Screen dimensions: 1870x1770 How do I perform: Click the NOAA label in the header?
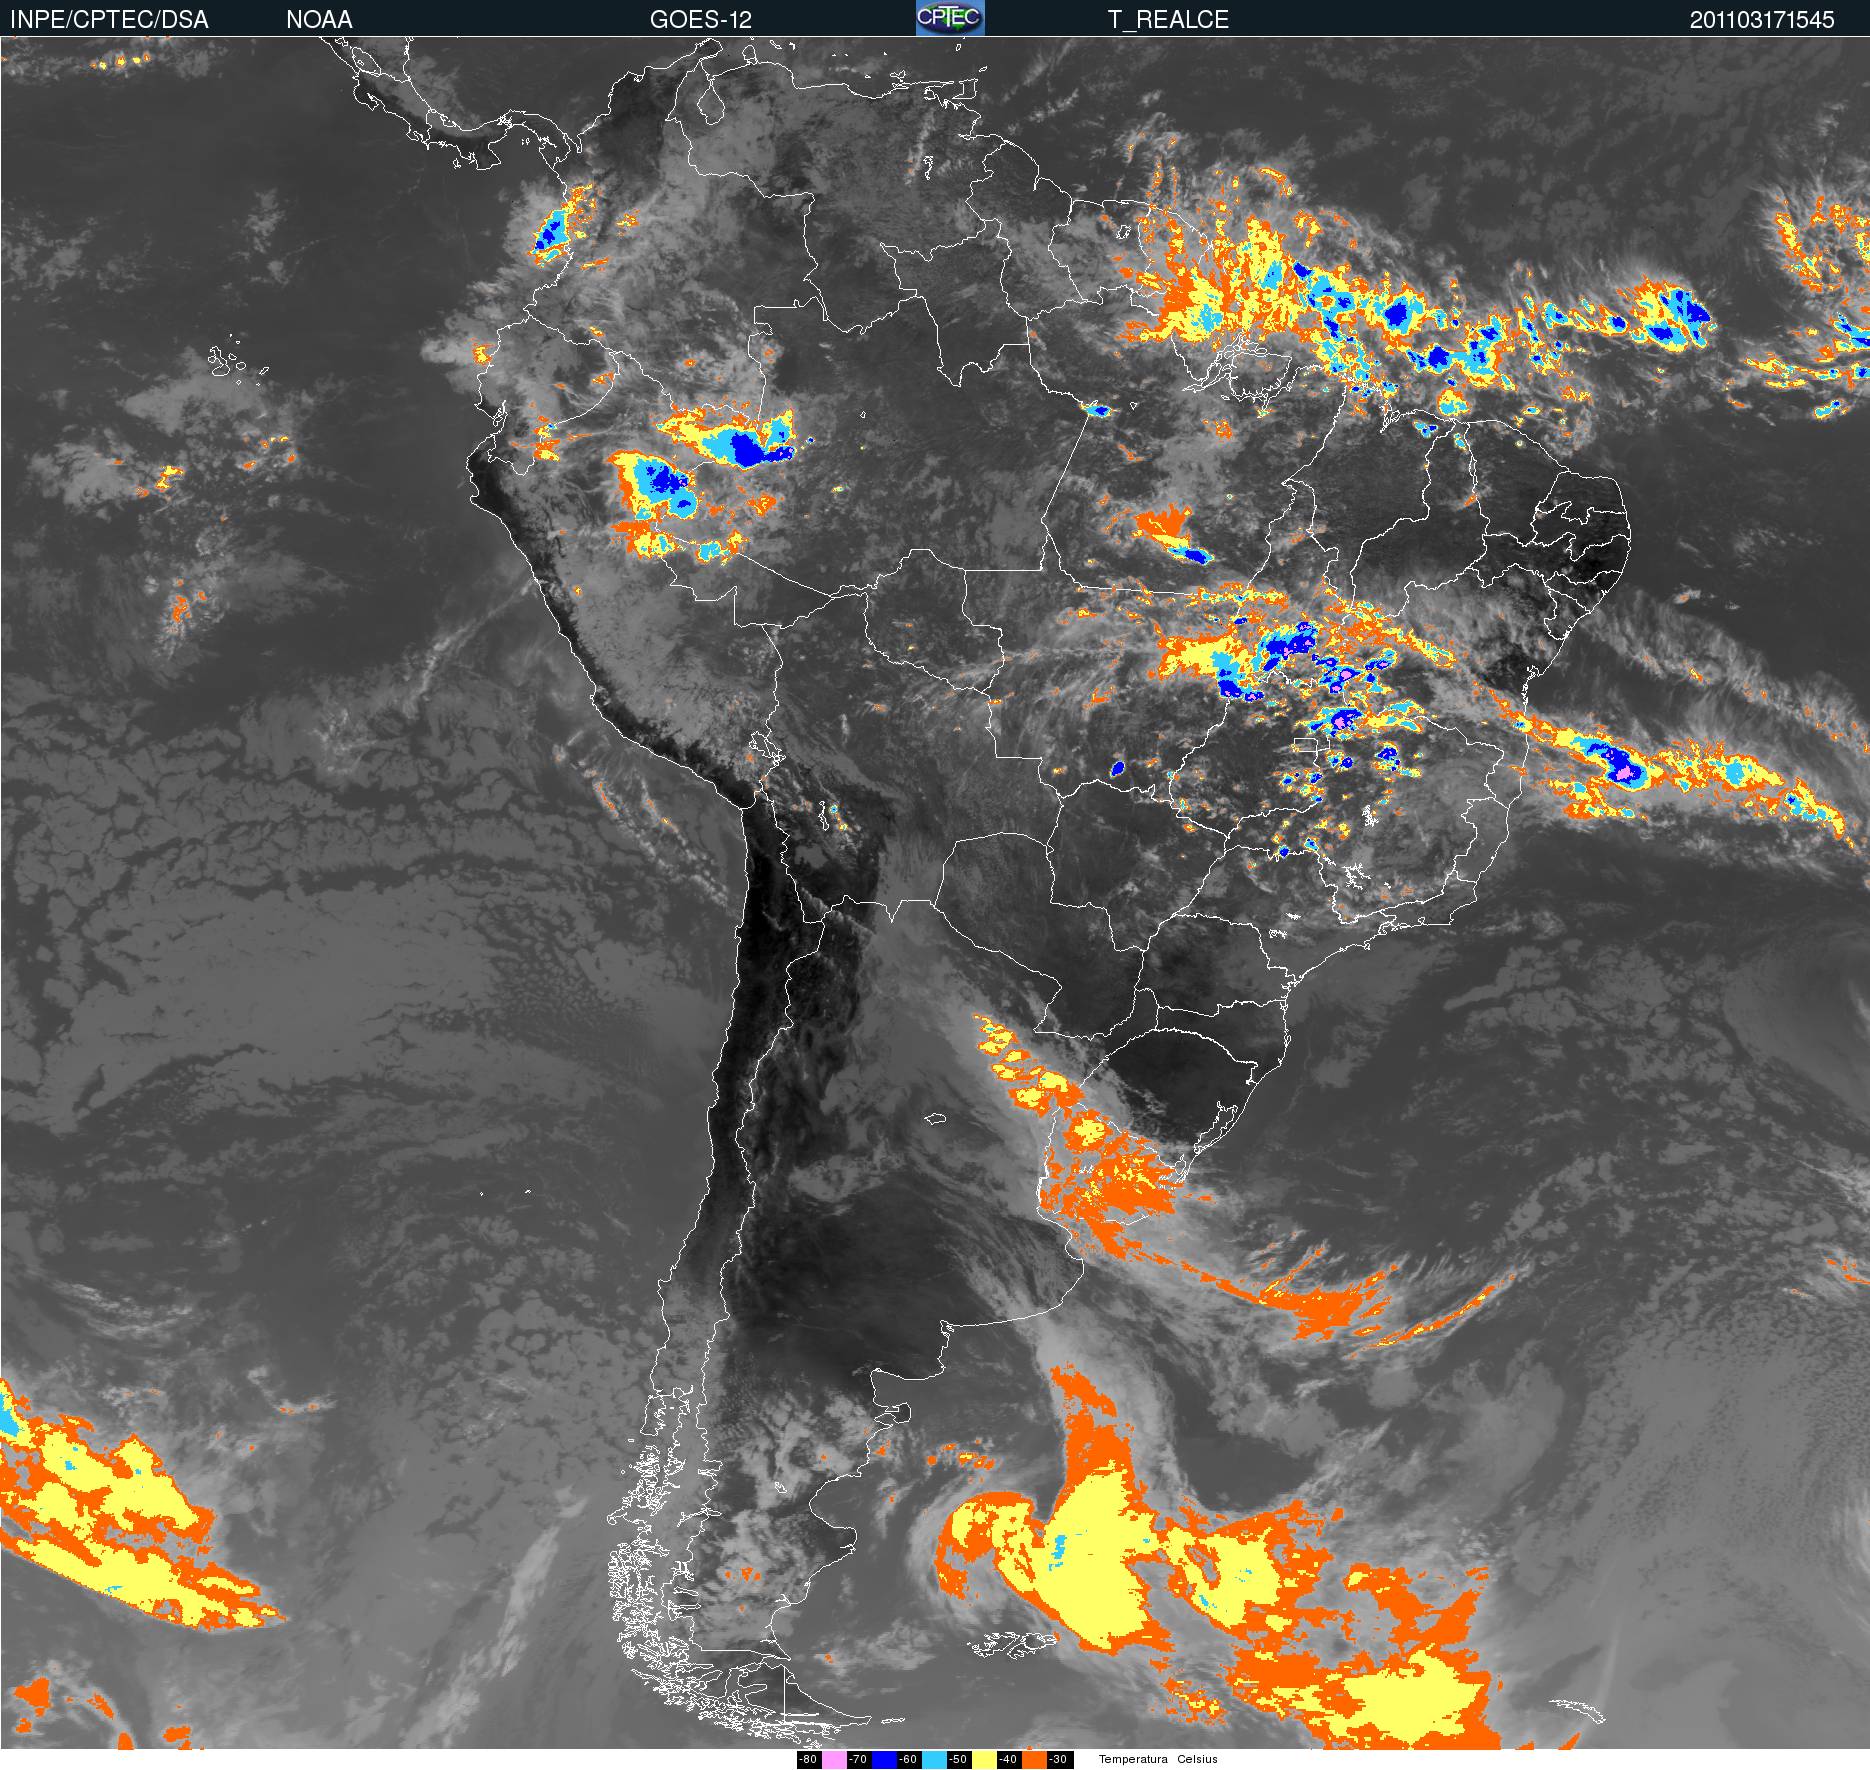pyautogui.click(x=319, y=20)
